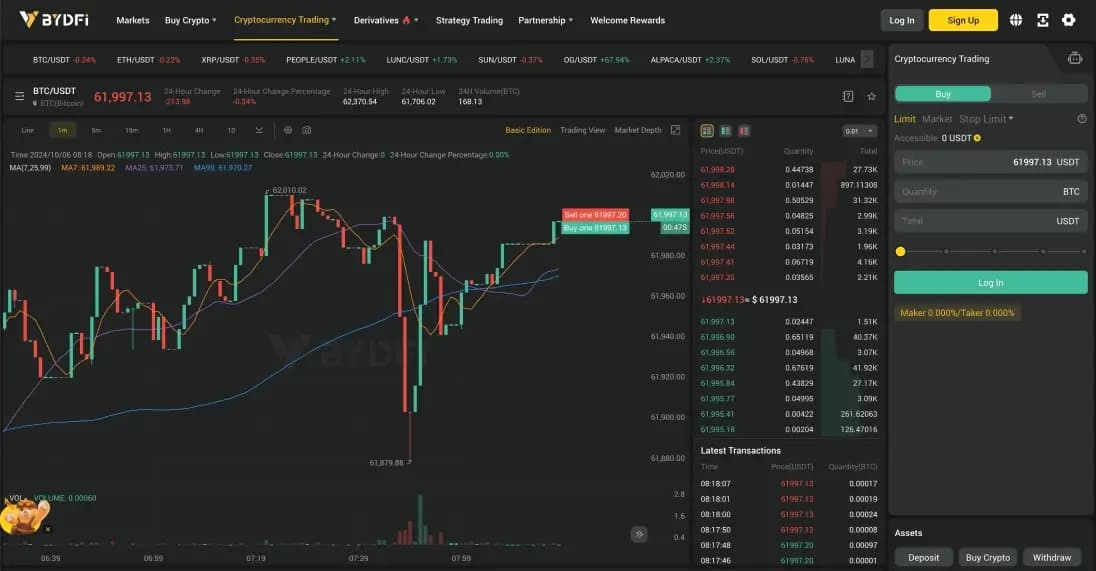Screen dimensions: 1096x571
Task: Open the help guide document icon
Action: [848, 96]
